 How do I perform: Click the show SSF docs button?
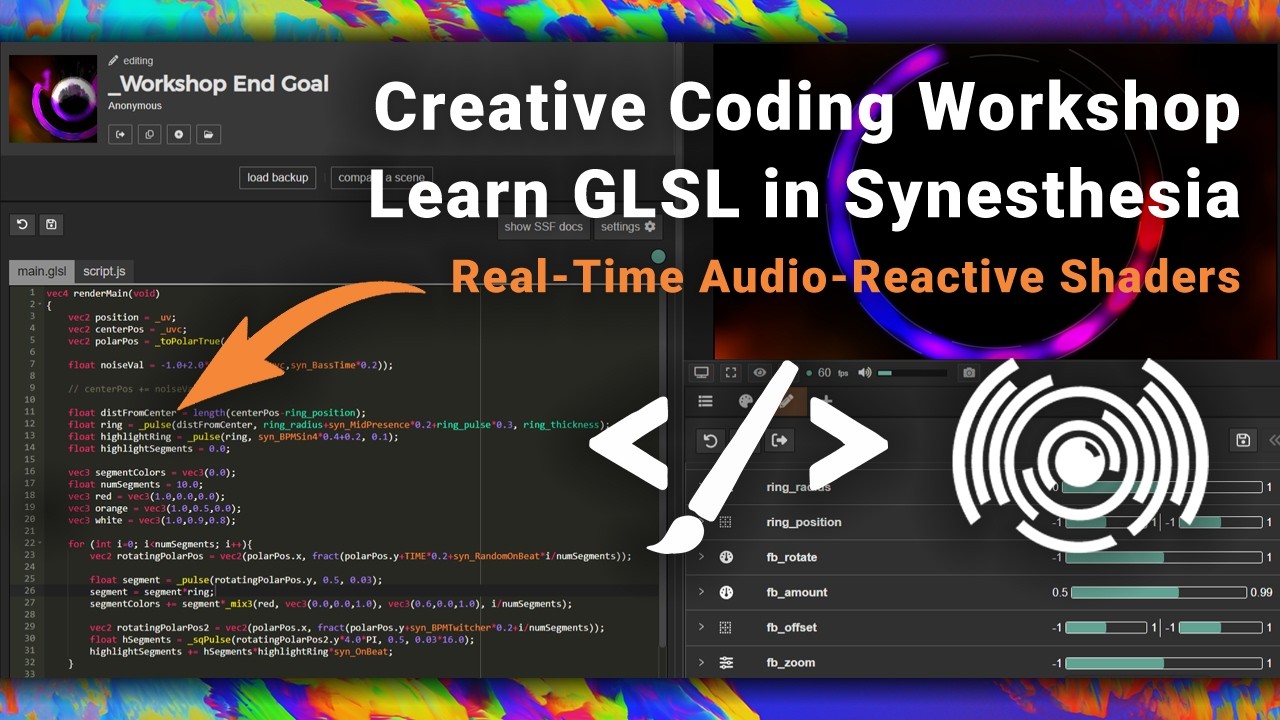[x=543, y=227]
